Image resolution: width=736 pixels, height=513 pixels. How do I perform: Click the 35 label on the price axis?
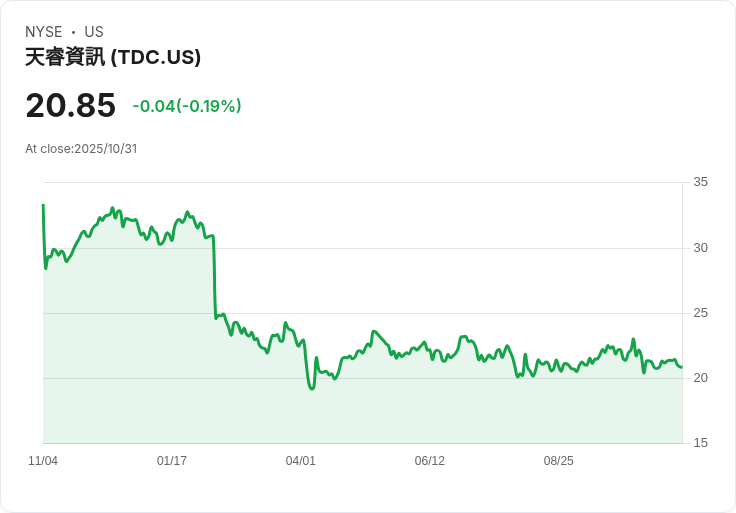tap(701, 182)
